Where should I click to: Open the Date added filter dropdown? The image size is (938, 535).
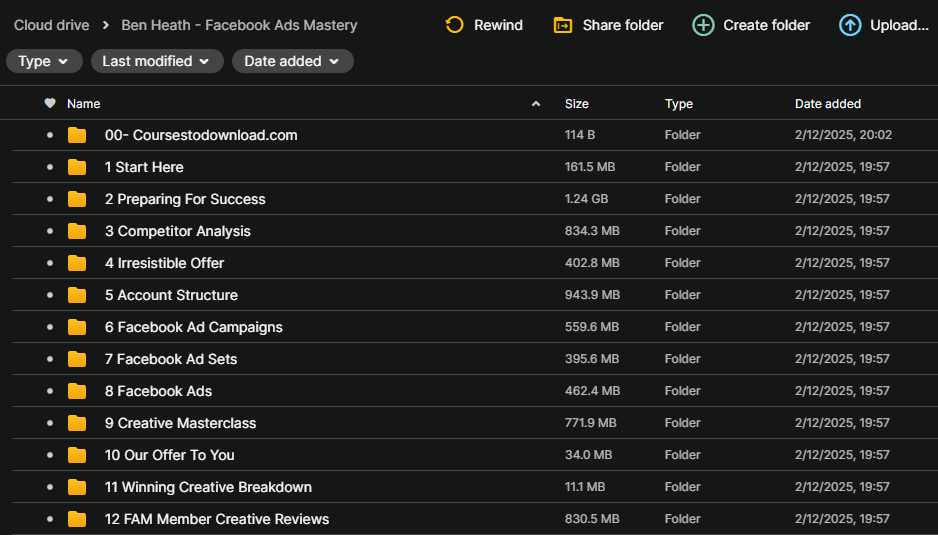point(293,61)
